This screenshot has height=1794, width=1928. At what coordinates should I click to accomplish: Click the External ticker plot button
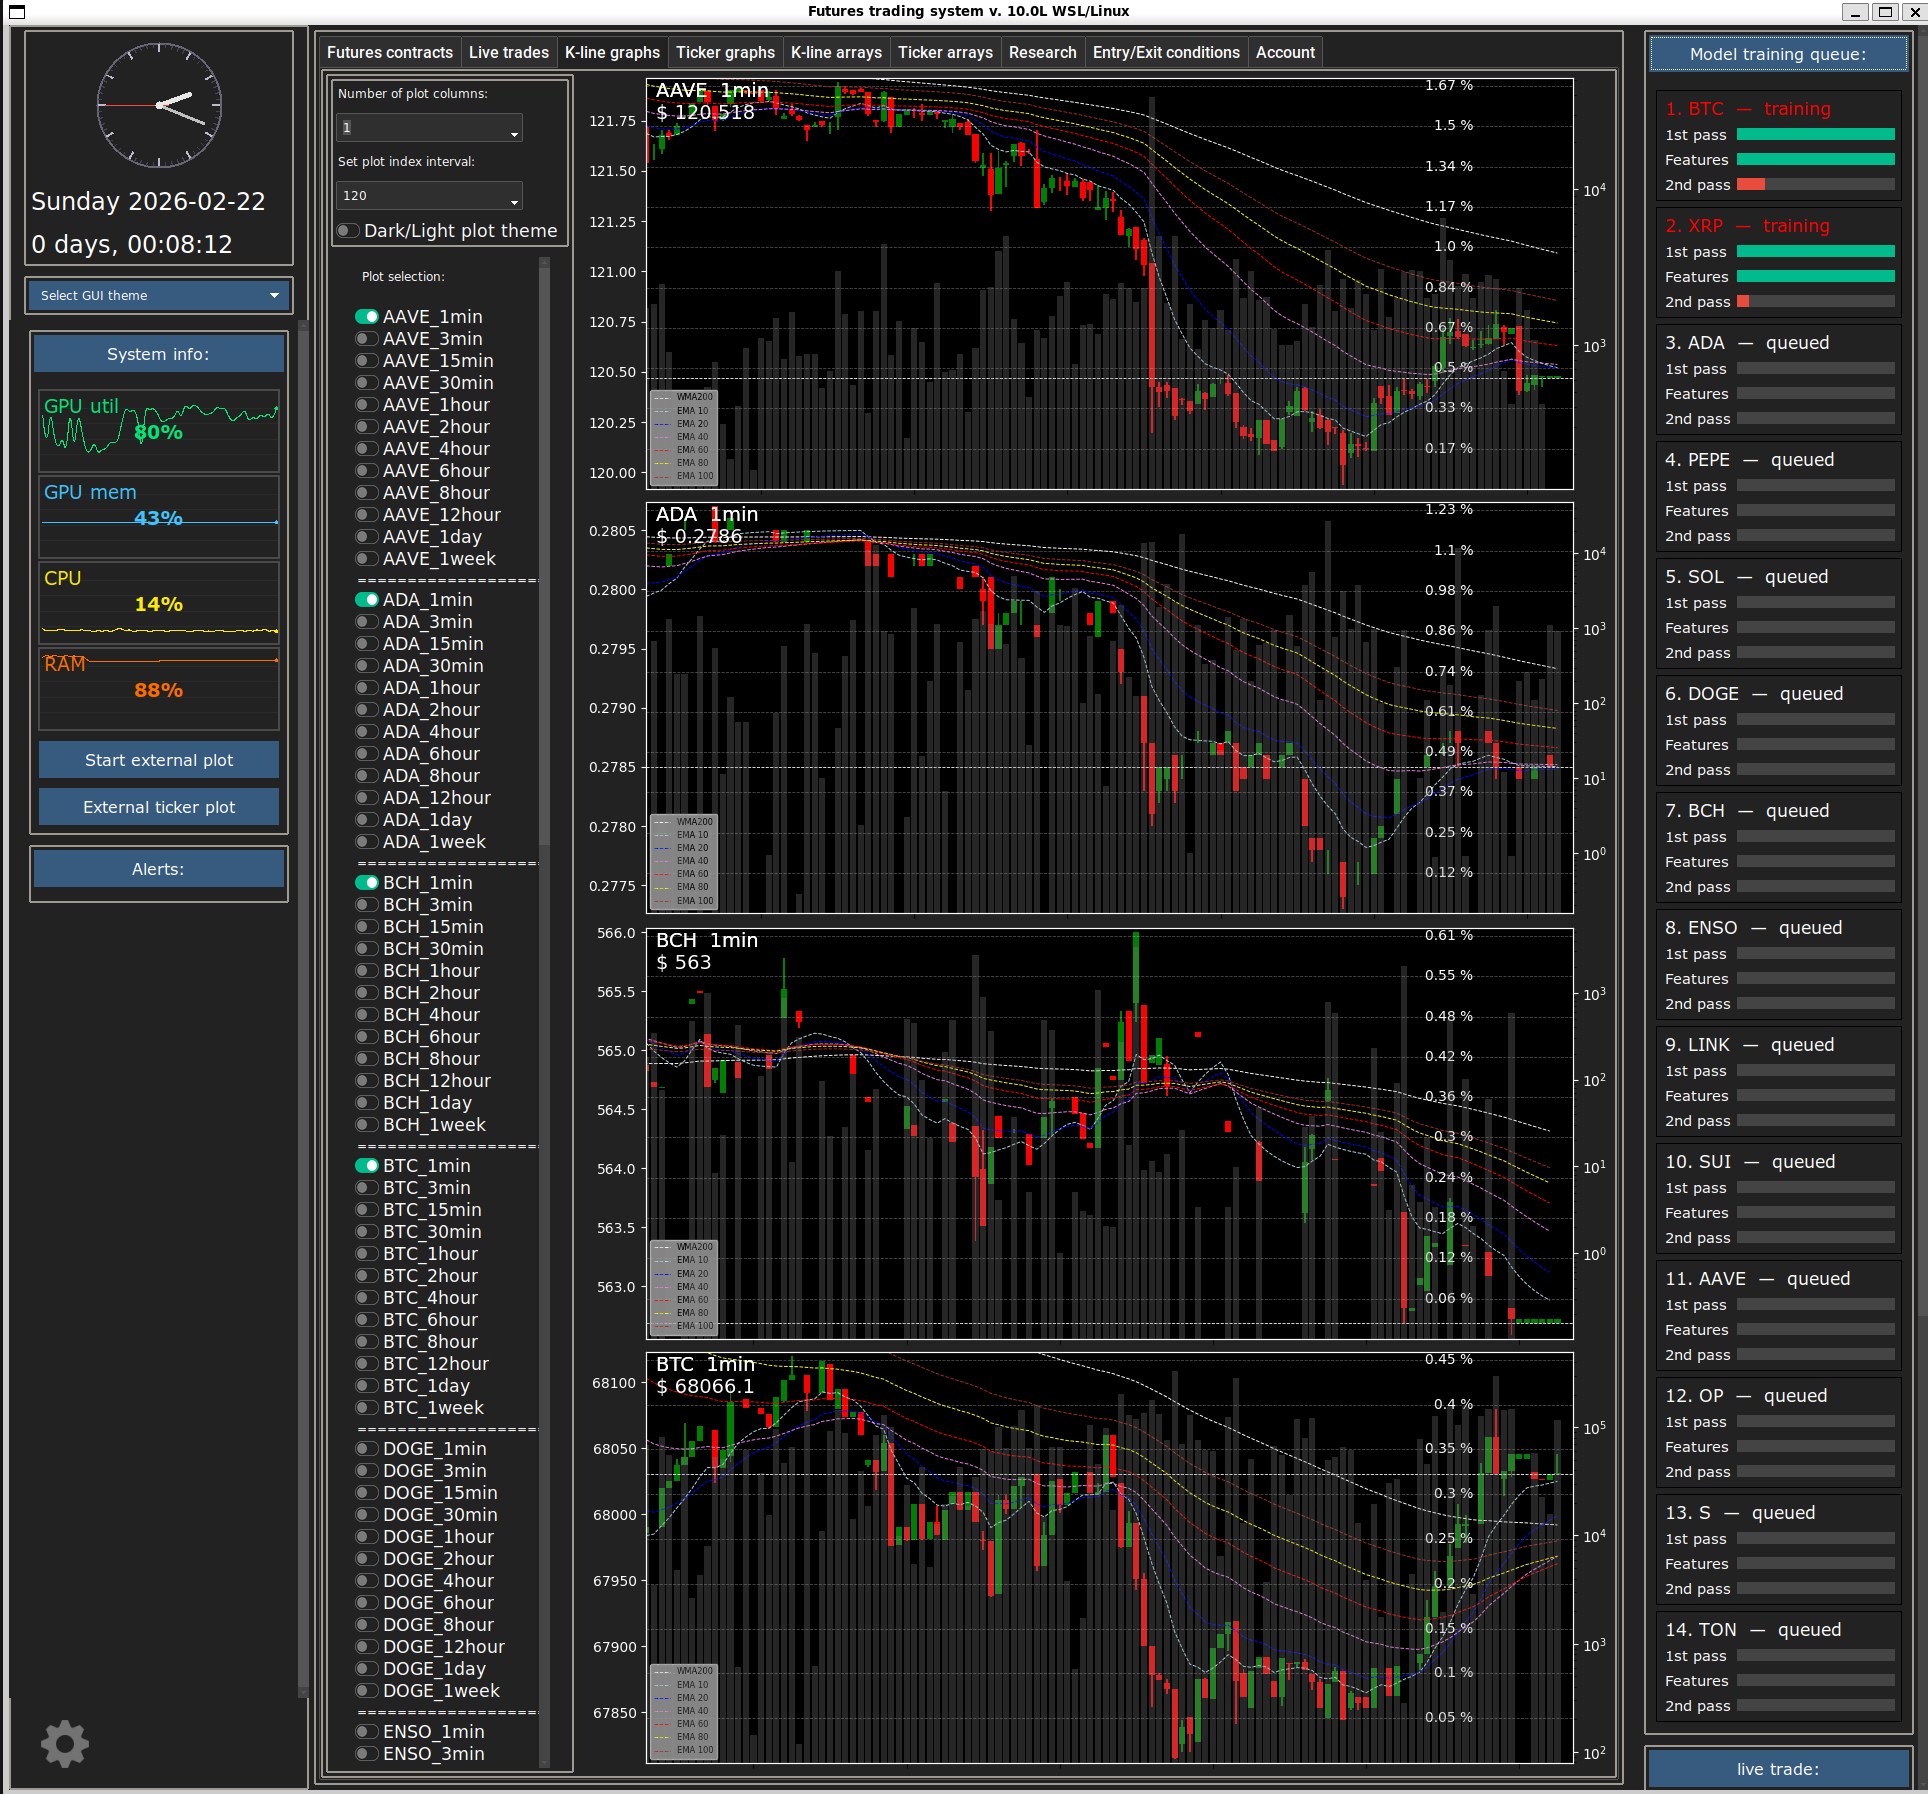(x=159, y=807)
